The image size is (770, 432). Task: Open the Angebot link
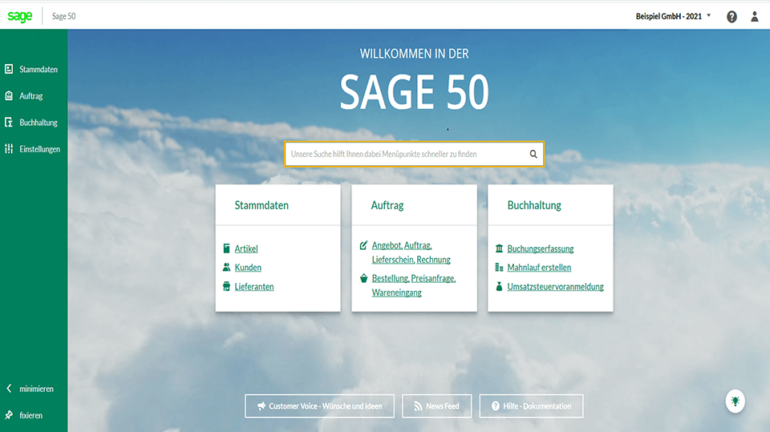[386, 245]
